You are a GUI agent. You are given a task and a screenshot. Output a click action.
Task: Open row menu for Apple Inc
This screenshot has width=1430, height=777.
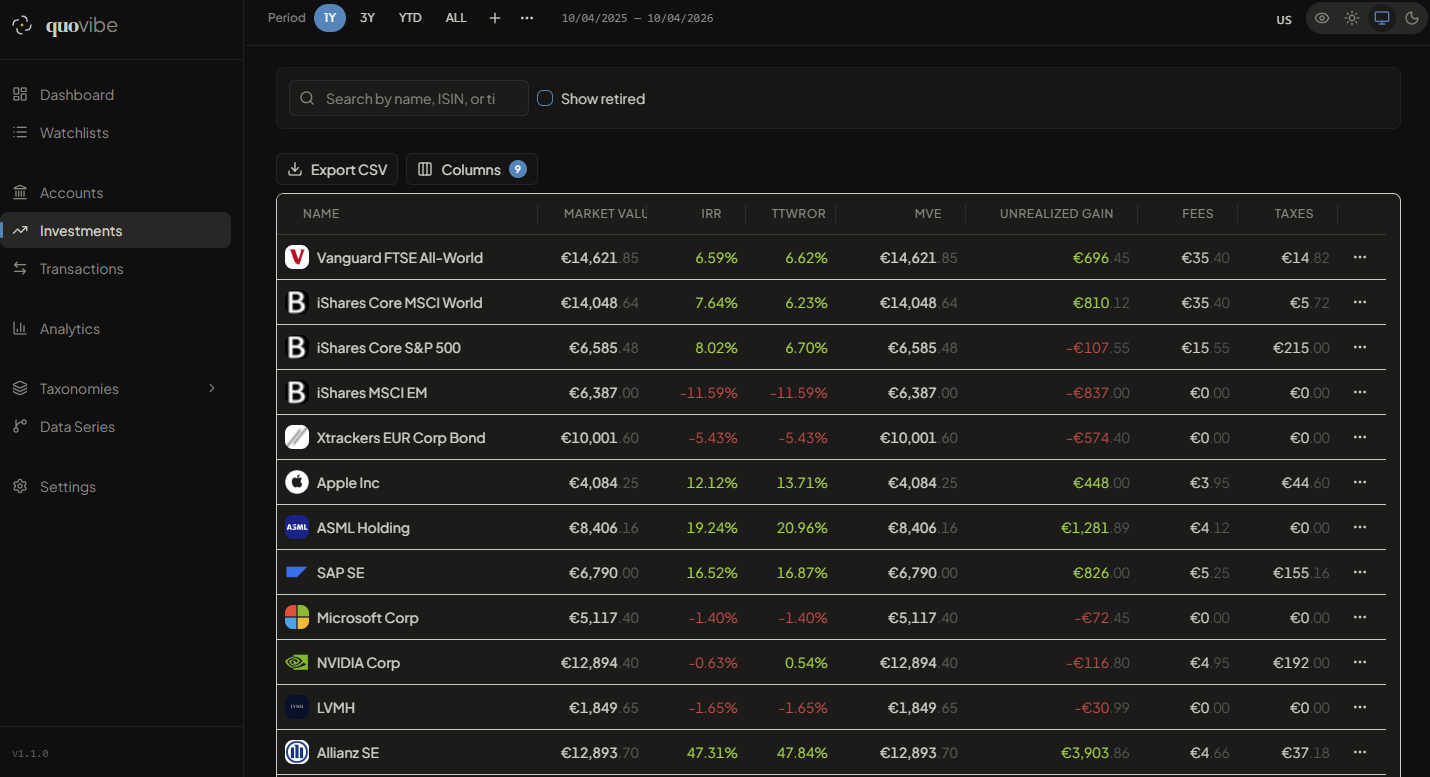1359,482
